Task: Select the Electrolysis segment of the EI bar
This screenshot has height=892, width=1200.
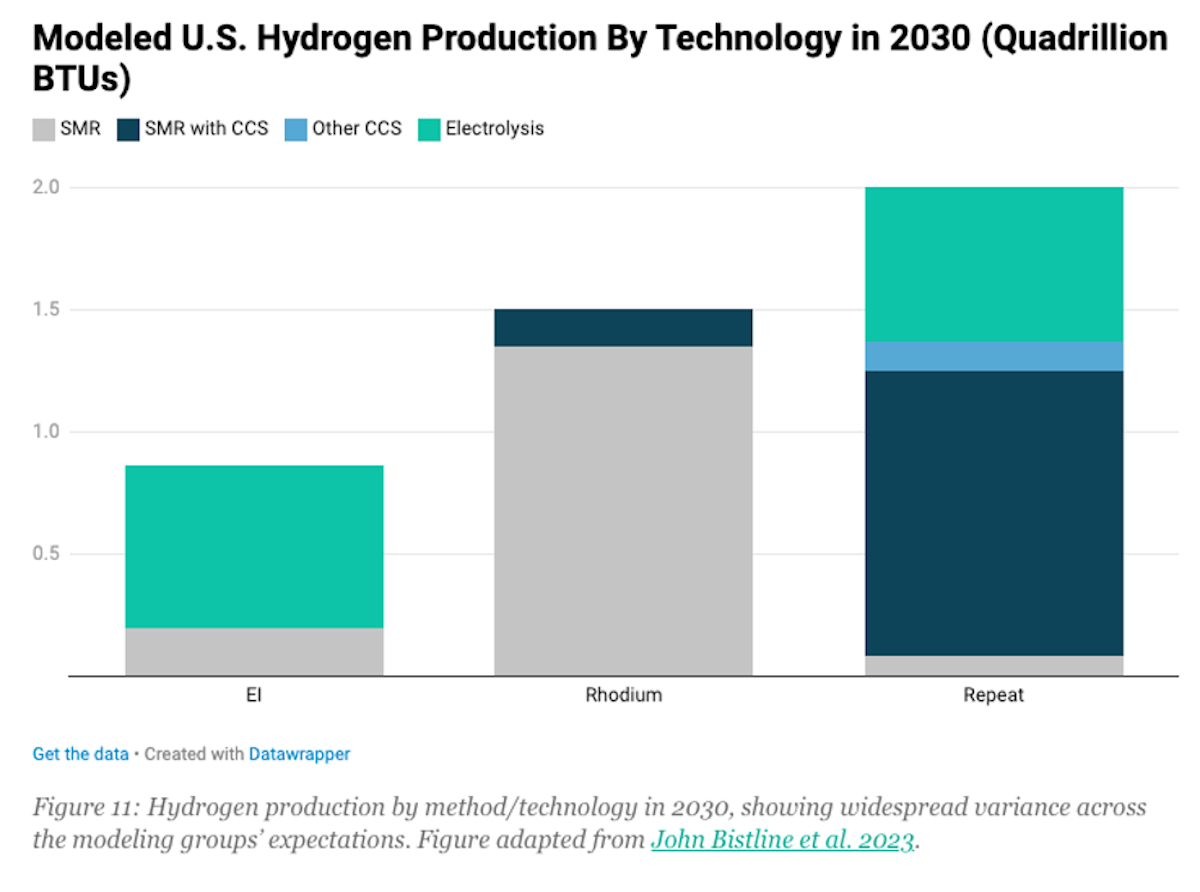Action: coord(254,546)
